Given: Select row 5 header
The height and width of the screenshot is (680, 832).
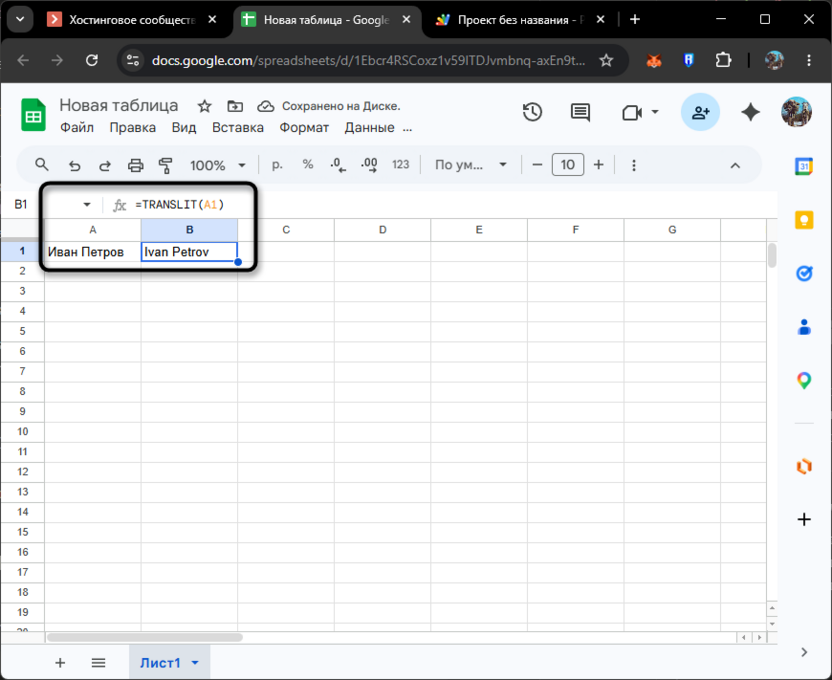Looking at the screenshot, I should pyautogui.click(x=22, y=332).
